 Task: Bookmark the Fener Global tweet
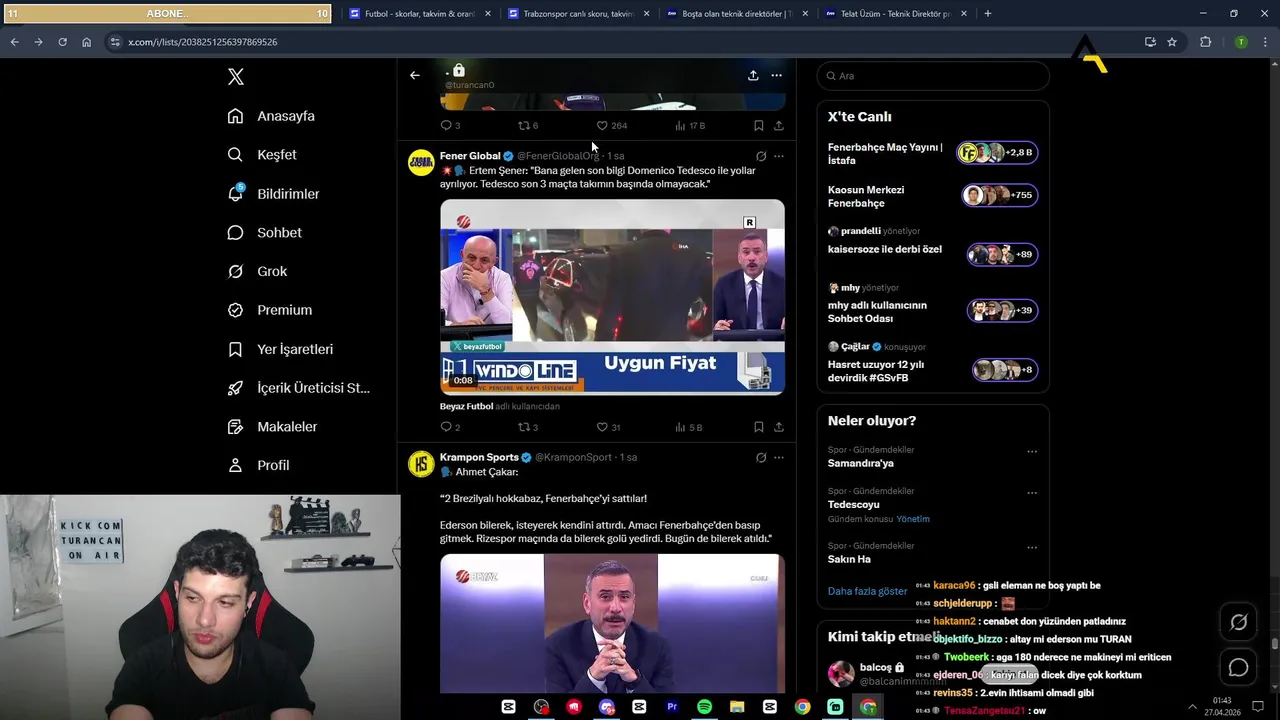point(758,427)
